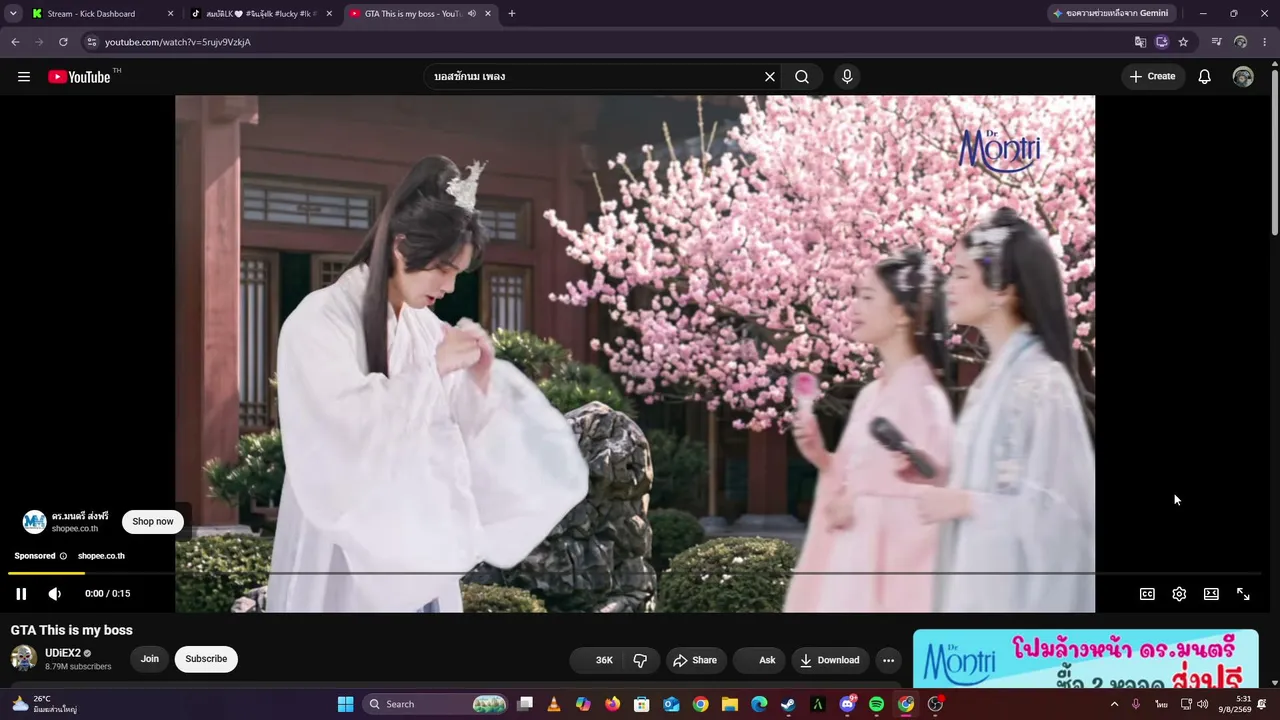Viewport: 1280px width, 720px height.
Task: Close the Kick Dashboard tab
Action: pyautogui.click(x=170, y=14)
